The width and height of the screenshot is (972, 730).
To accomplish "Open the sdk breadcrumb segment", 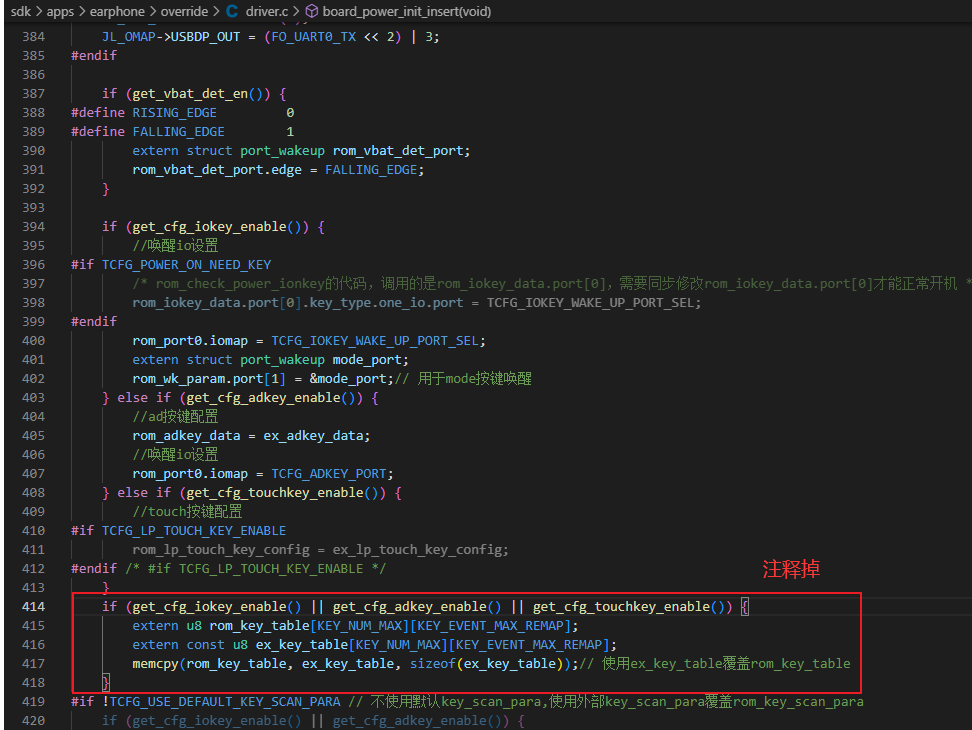I will click(20, 11).
